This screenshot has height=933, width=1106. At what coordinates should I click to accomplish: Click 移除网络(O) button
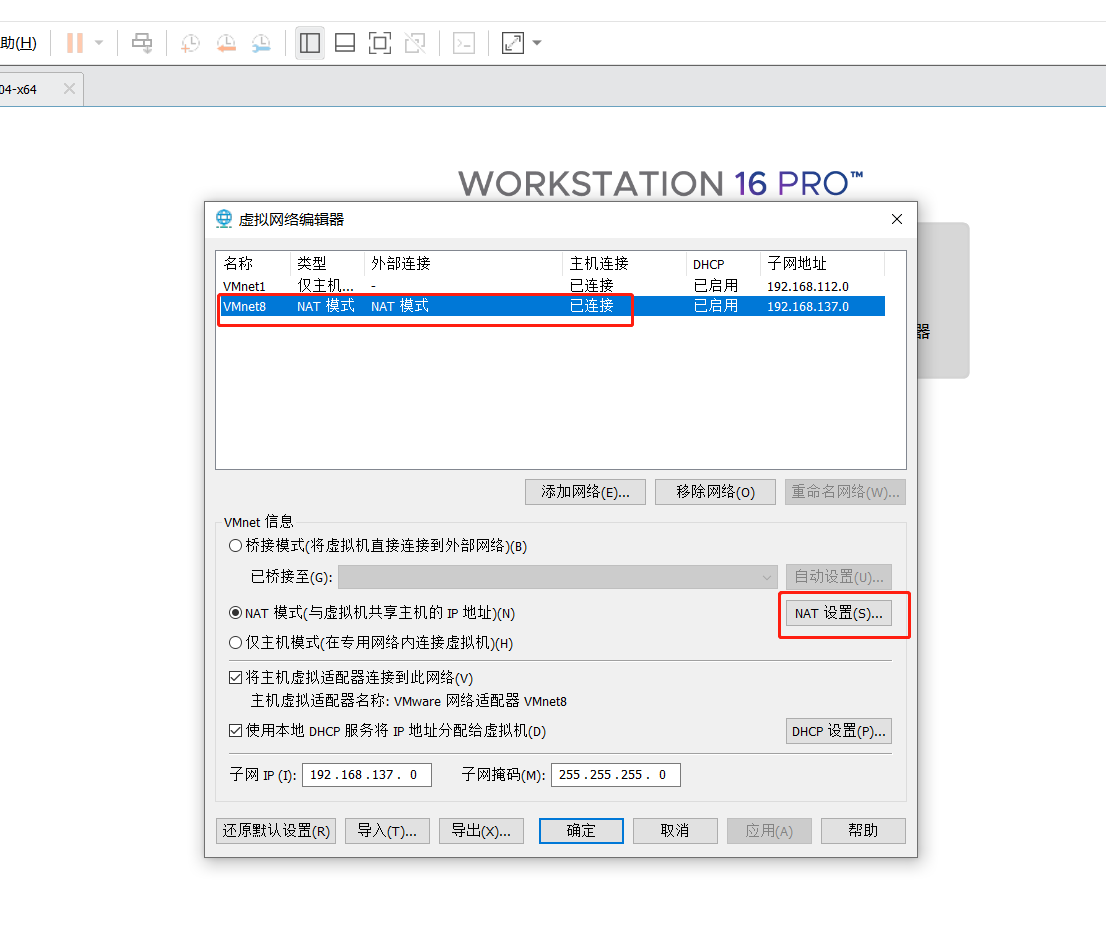(715, 492)
